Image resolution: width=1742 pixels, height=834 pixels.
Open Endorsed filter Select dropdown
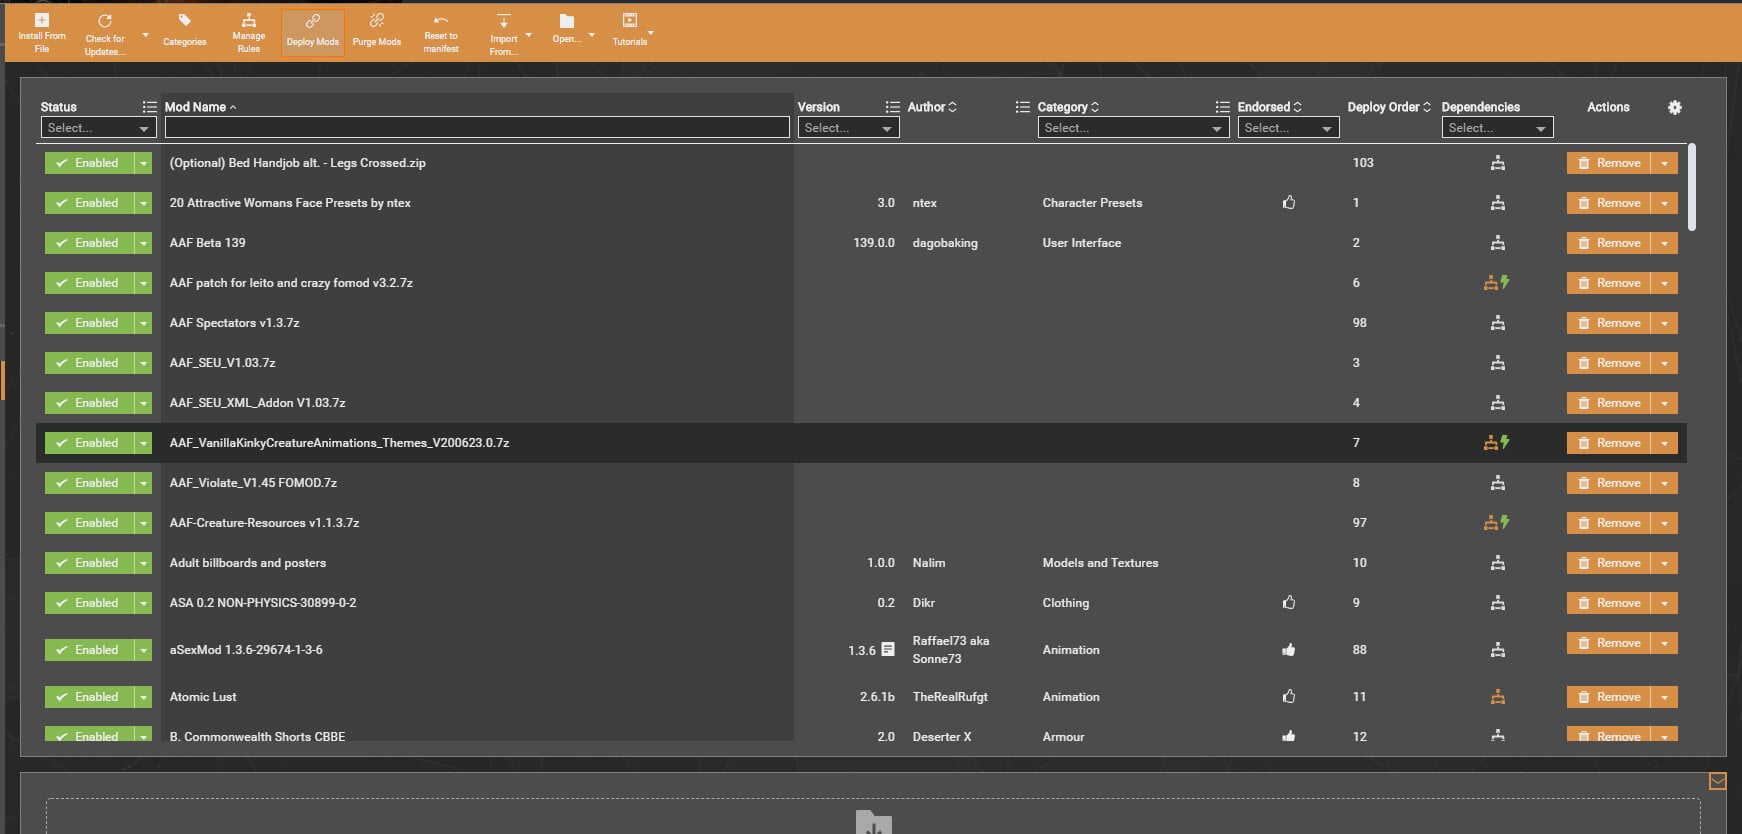(x=1288, y=128)
